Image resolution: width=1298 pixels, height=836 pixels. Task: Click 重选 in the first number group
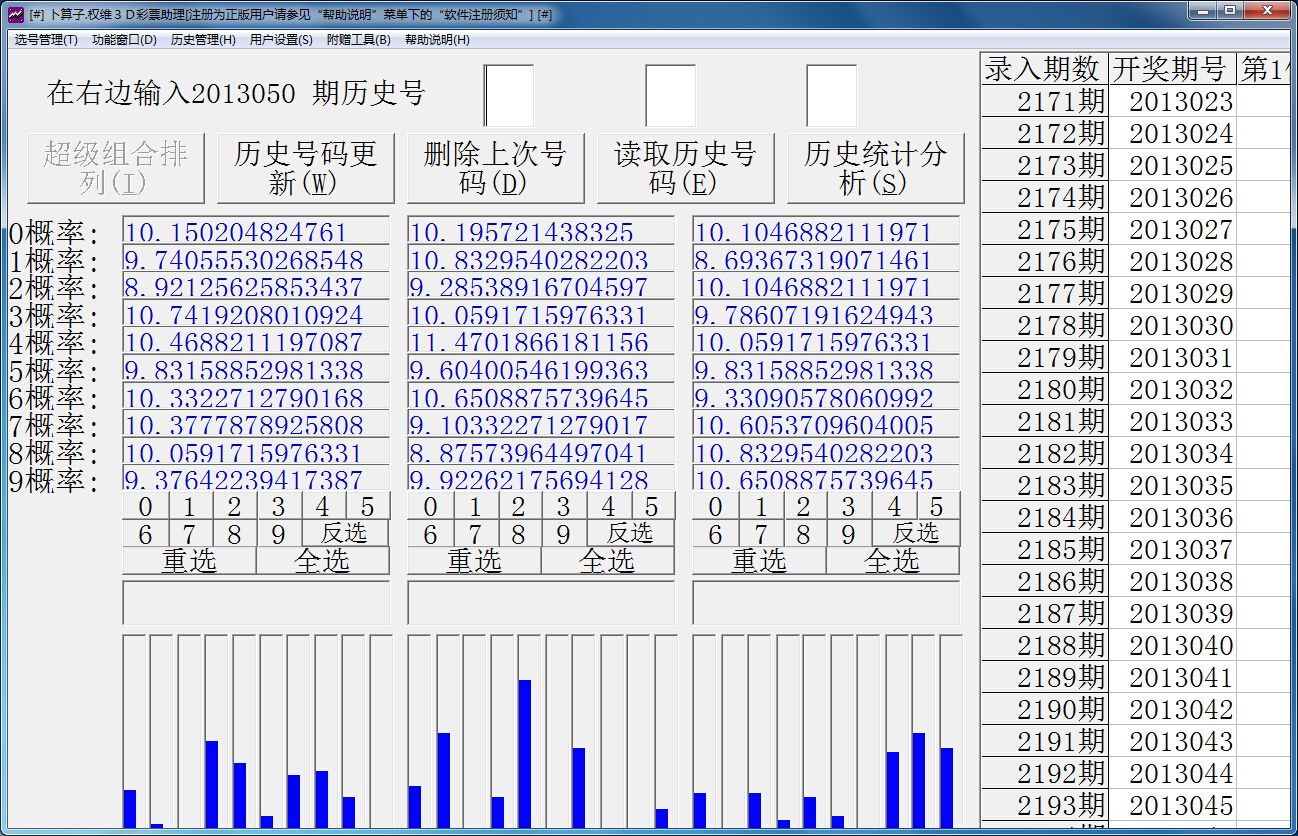coord(189,560)
